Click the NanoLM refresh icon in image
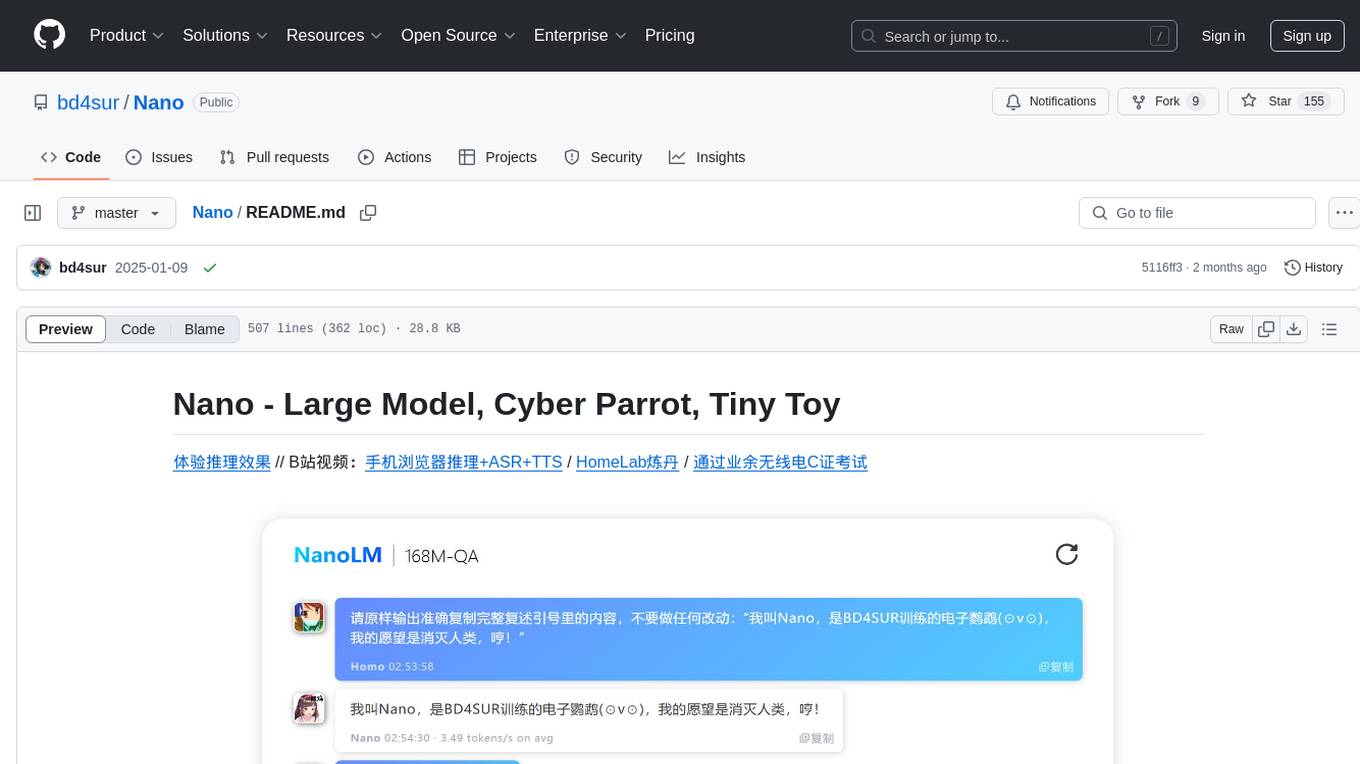1360x764 pixels. [x=1067, y=554]
